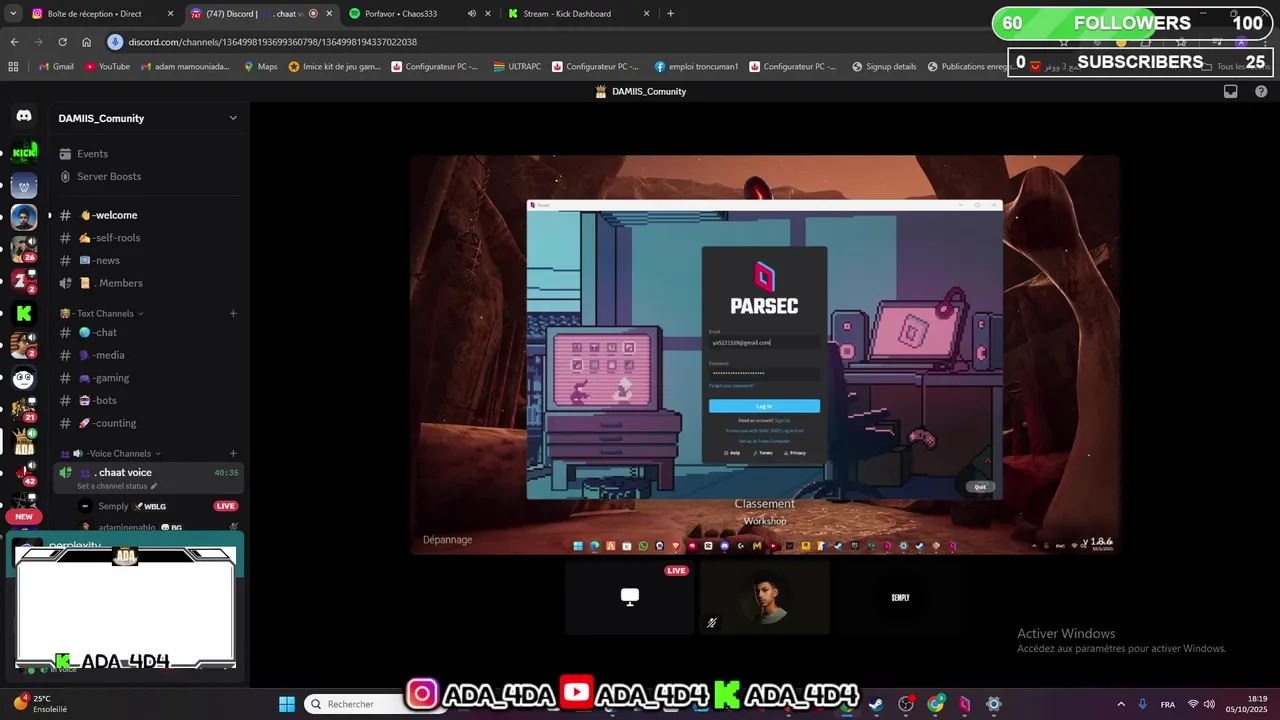Open server with 21 notification badge
The height and width of the screenshot is (720, 1280).
point(24,409)
